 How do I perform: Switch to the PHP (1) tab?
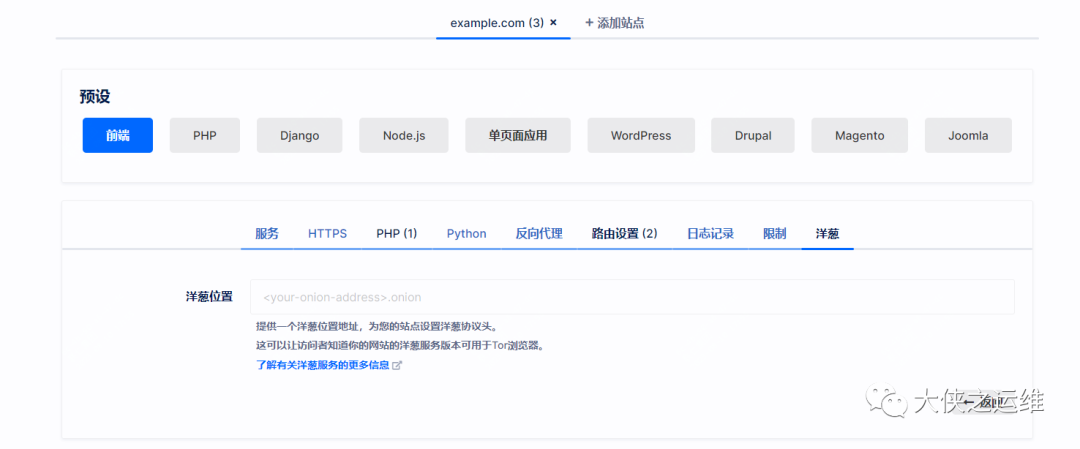click(x=397, y=233)
